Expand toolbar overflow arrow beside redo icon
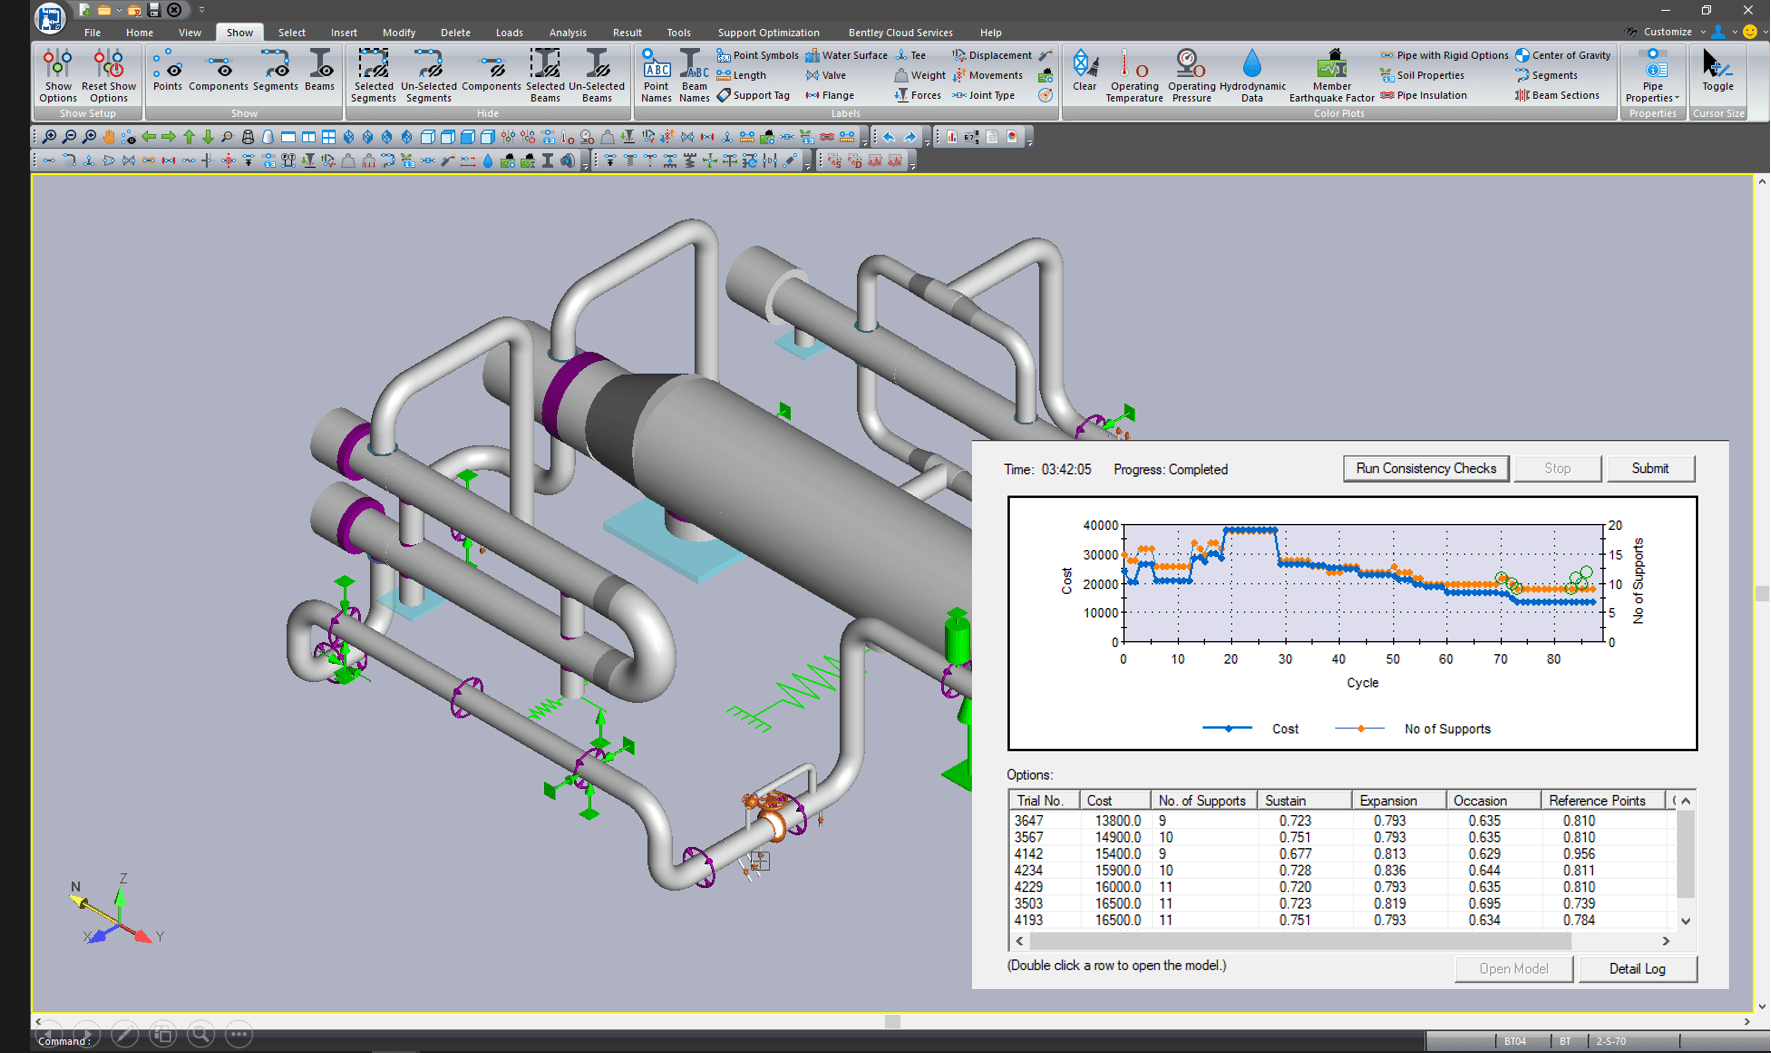 click(x=926, y=137)
